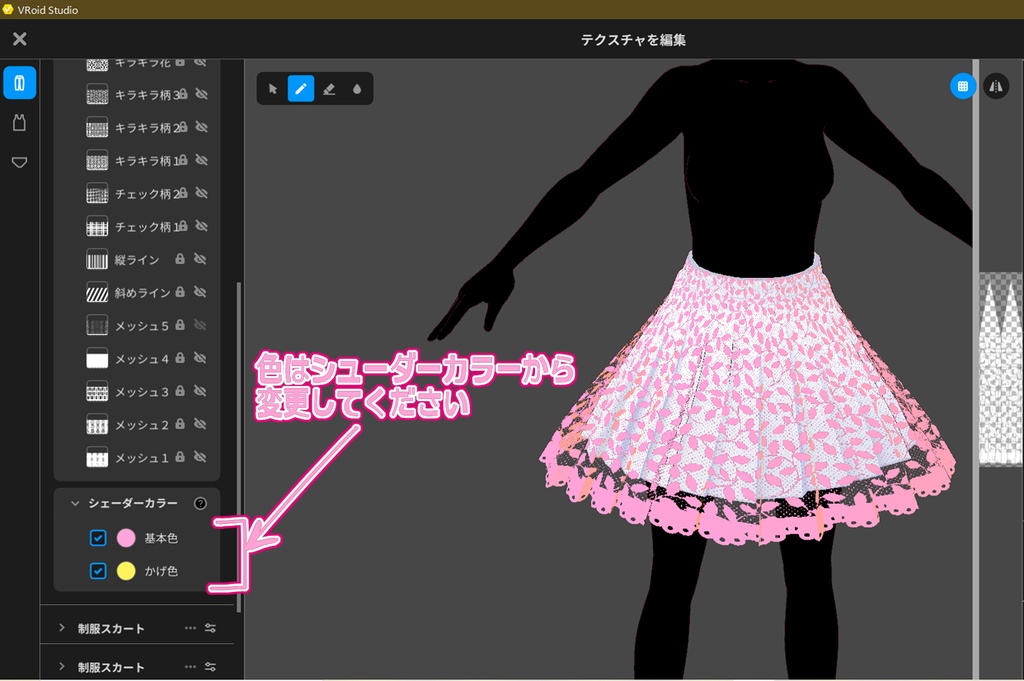Uncheck the 基本色 checkbox
Image resolution: width=1024 pixels, height=681 pixels.
(97, 538)
